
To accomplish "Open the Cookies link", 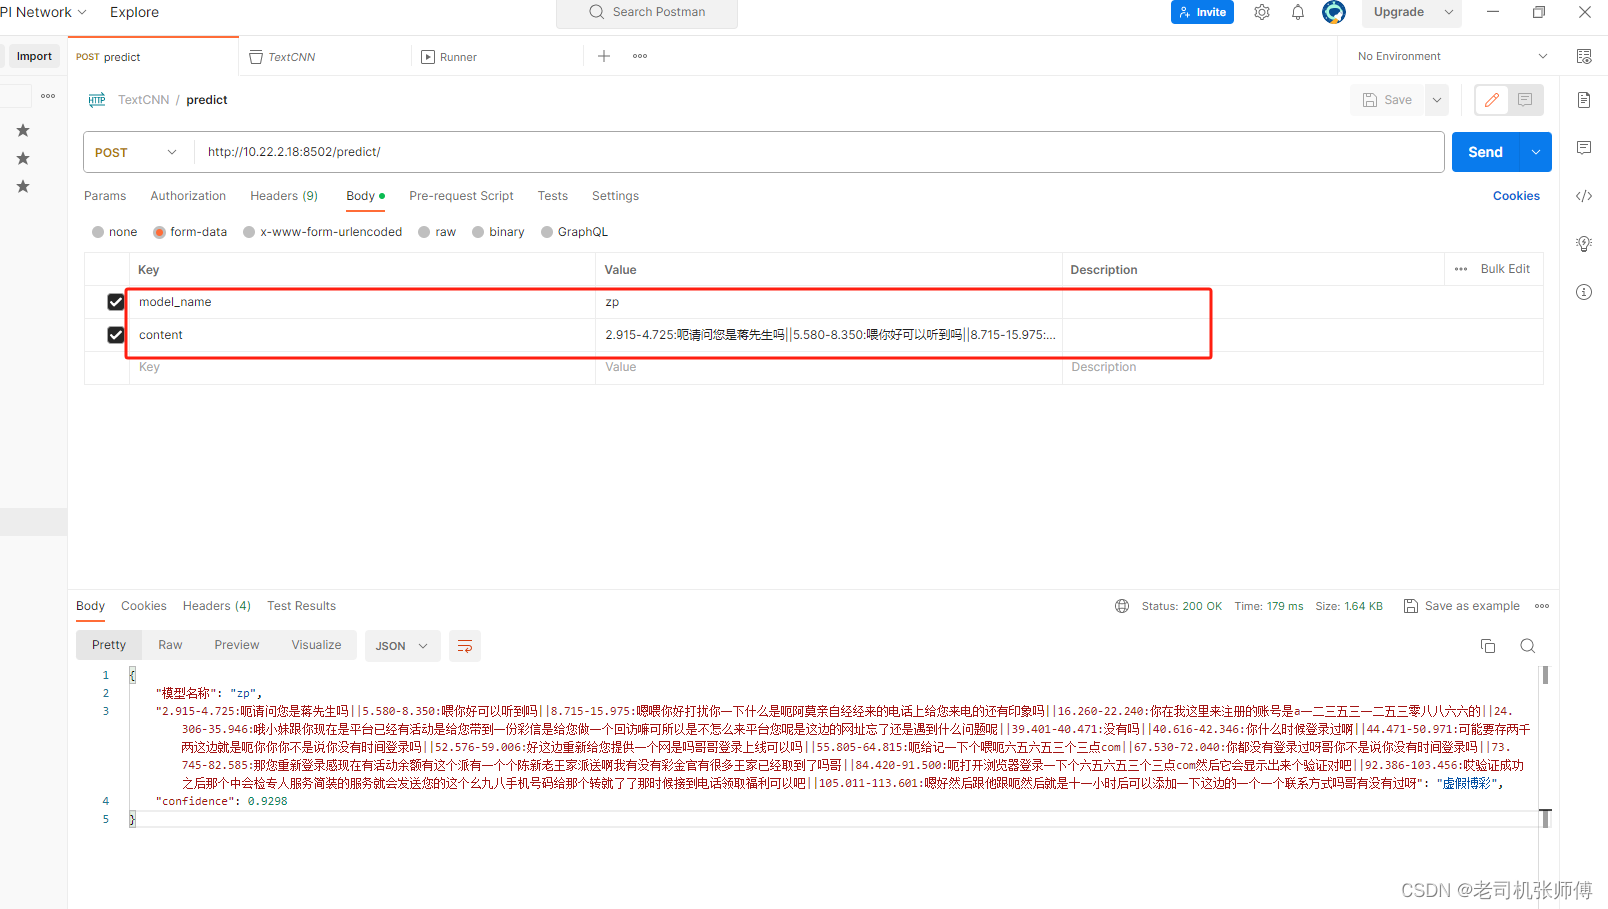I will pos(1516,196).
